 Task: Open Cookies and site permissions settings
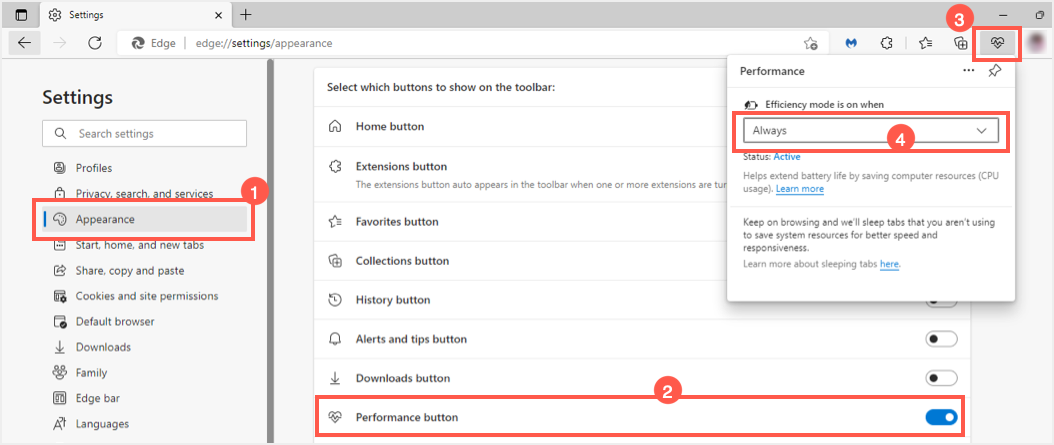(x=146, y=296)
